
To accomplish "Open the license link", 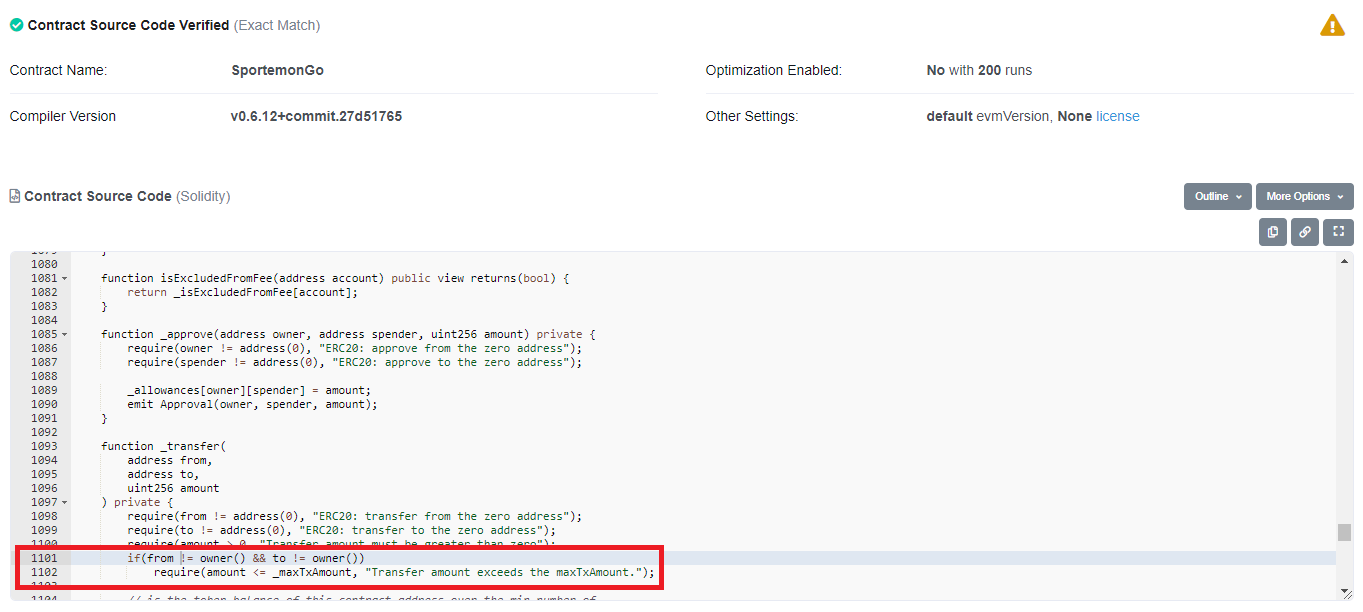I will point(1118,116).
